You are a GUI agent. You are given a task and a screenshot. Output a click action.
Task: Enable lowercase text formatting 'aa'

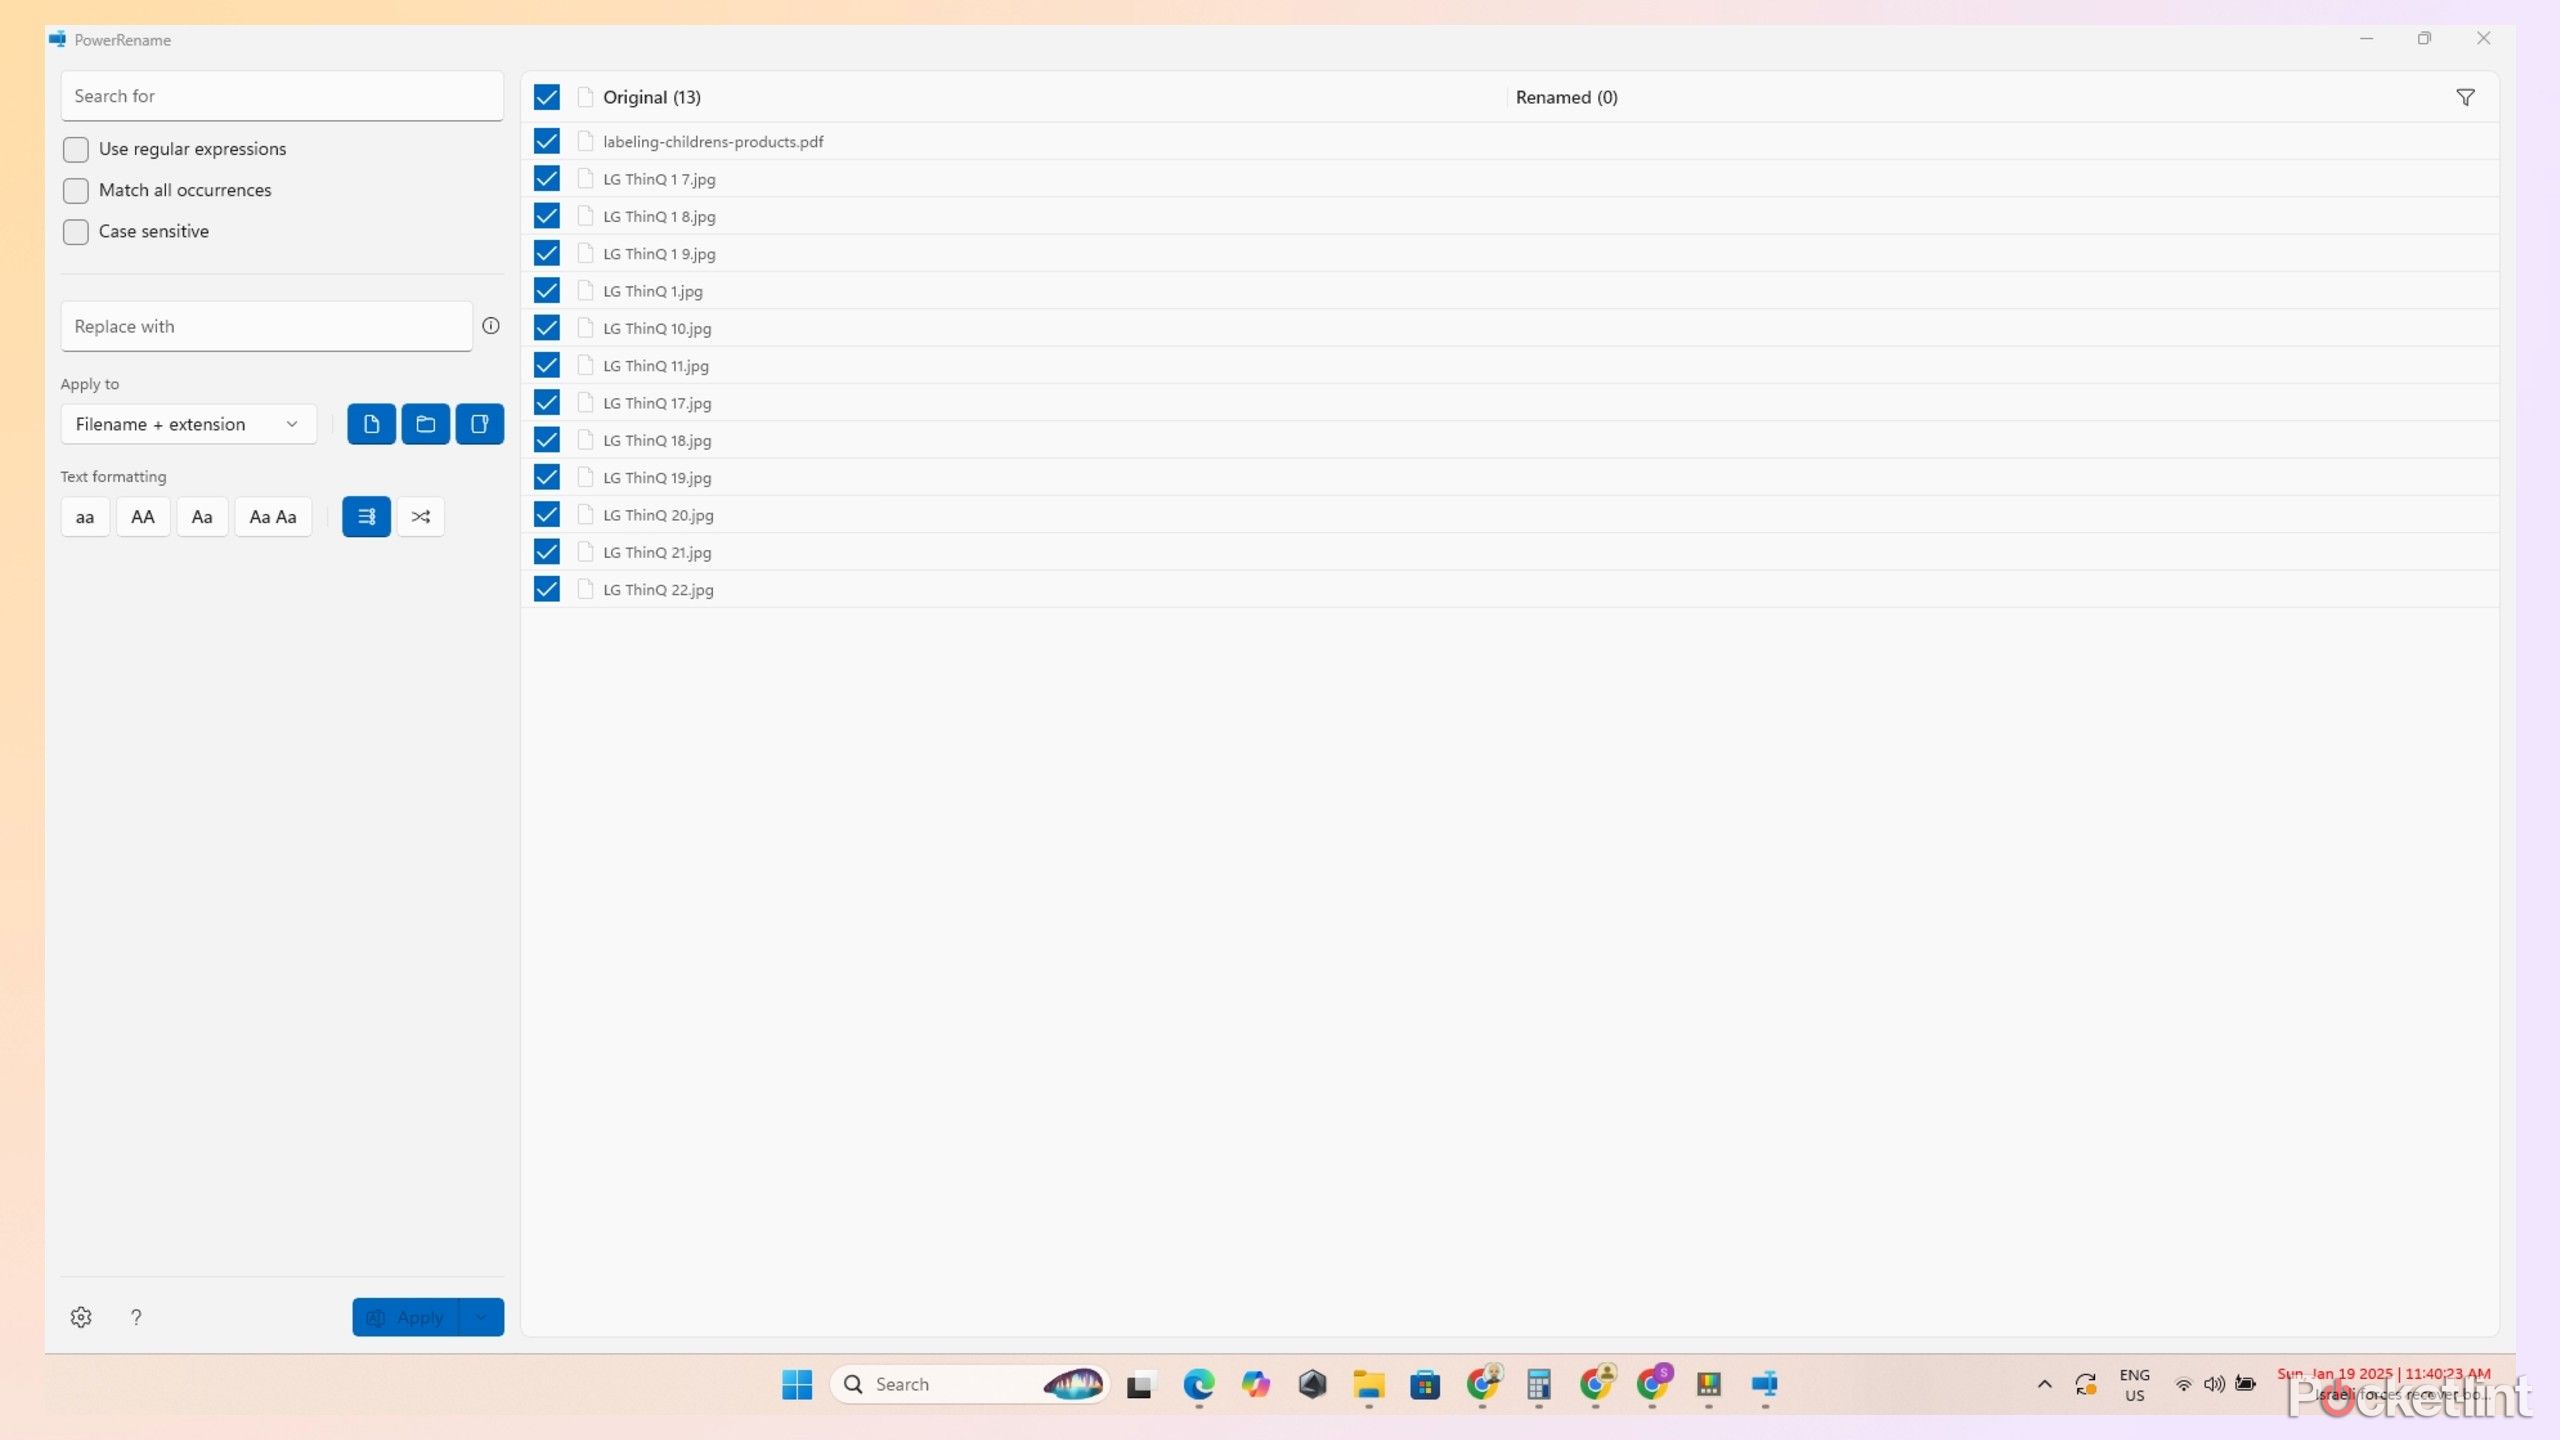[x=84, y=515]
